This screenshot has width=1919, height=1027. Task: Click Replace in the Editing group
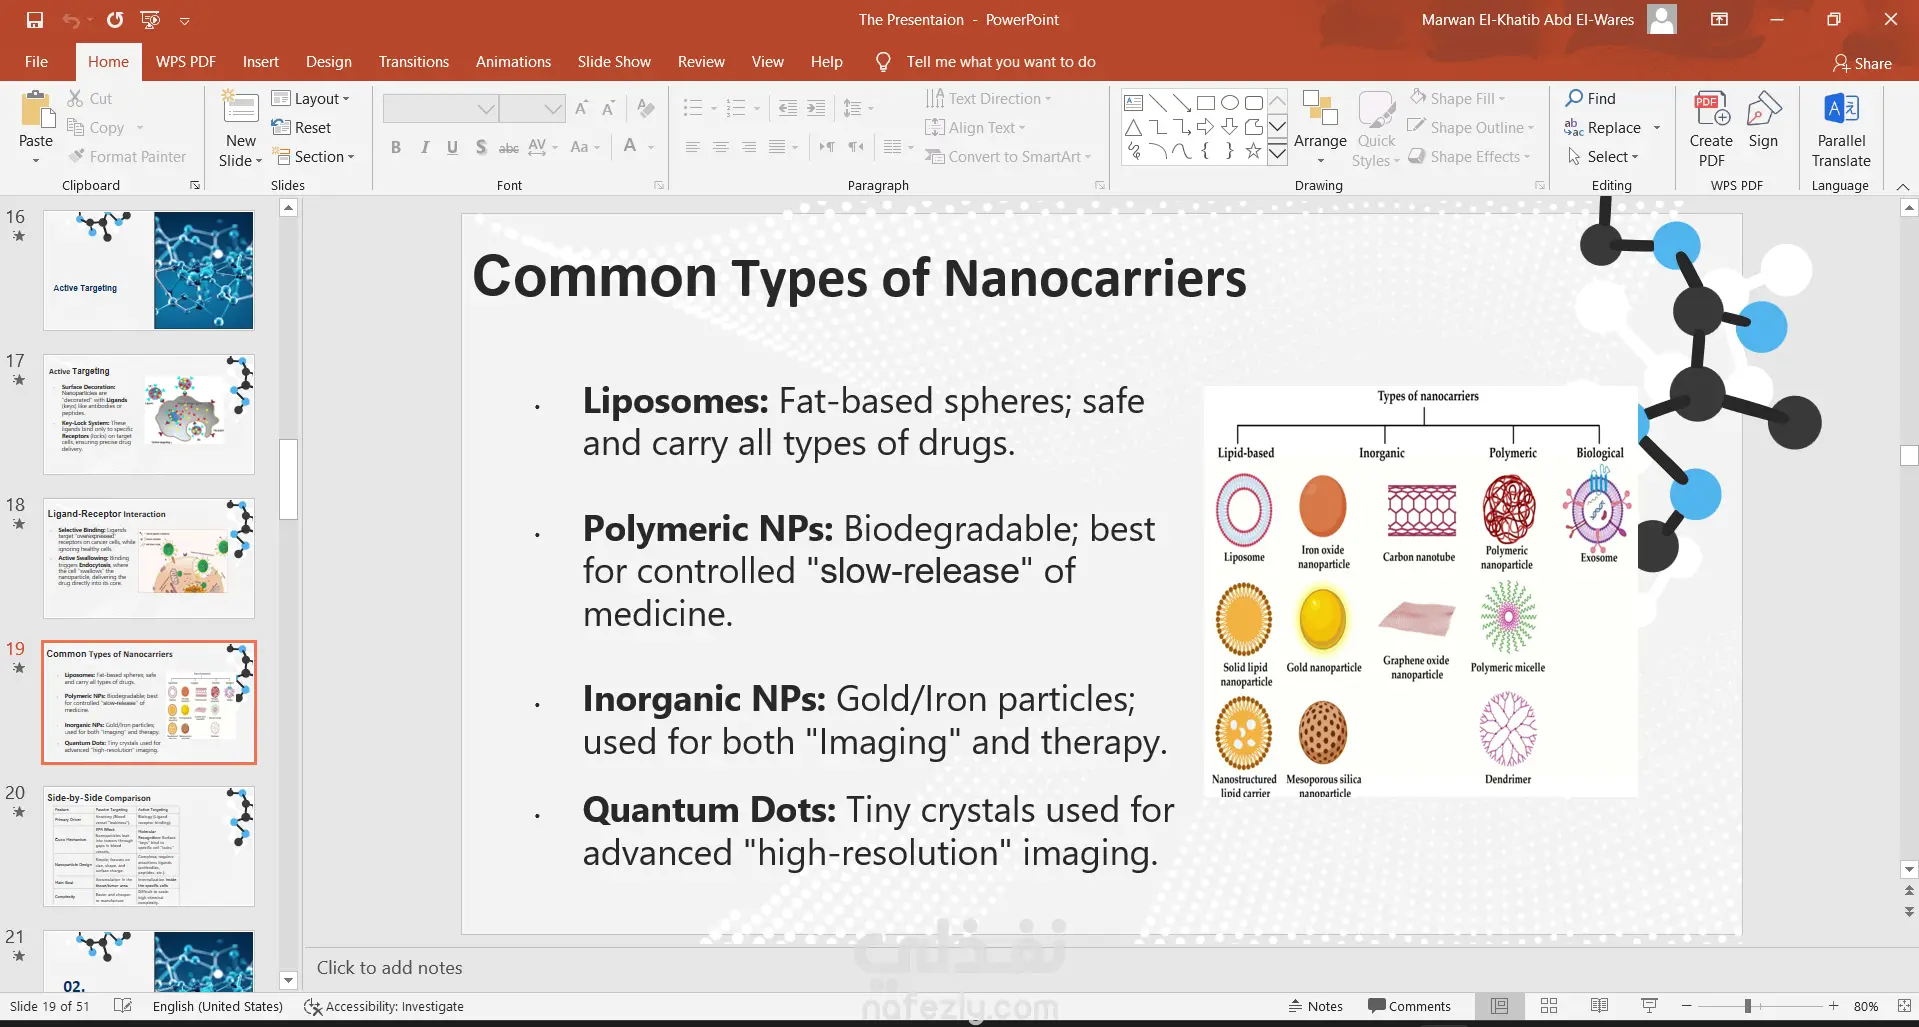click(x=1602, y=127)
